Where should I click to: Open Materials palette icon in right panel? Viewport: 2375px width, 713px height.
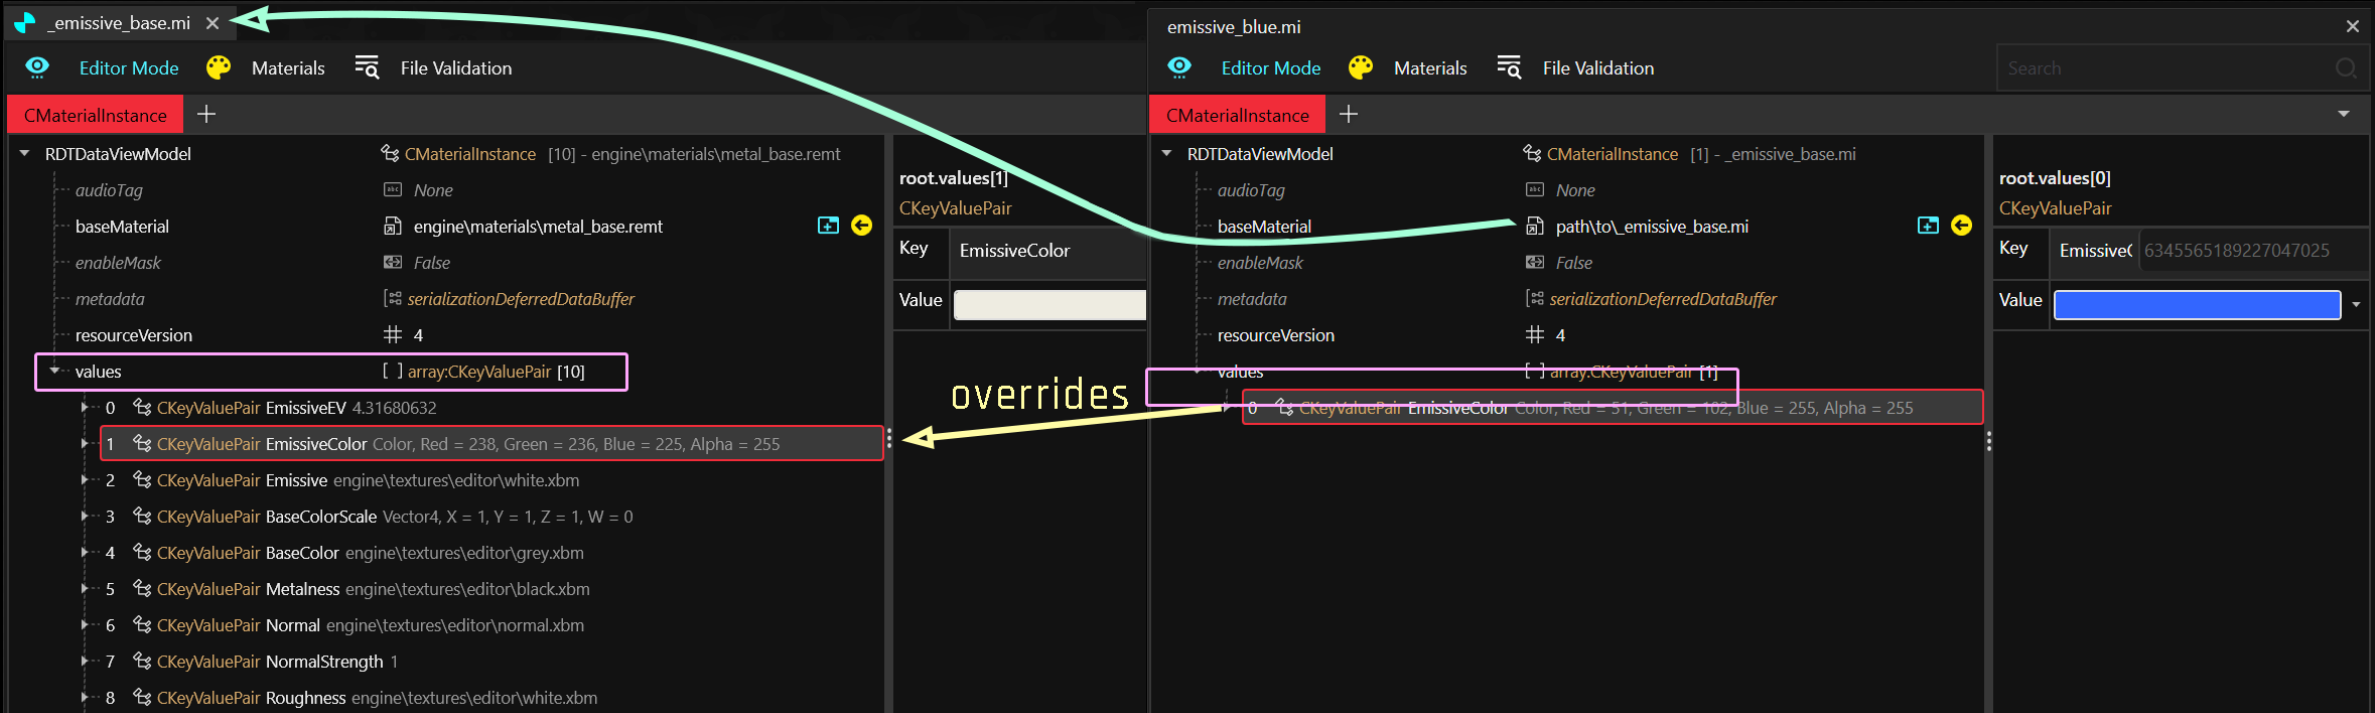click(x=1360, y=67)
